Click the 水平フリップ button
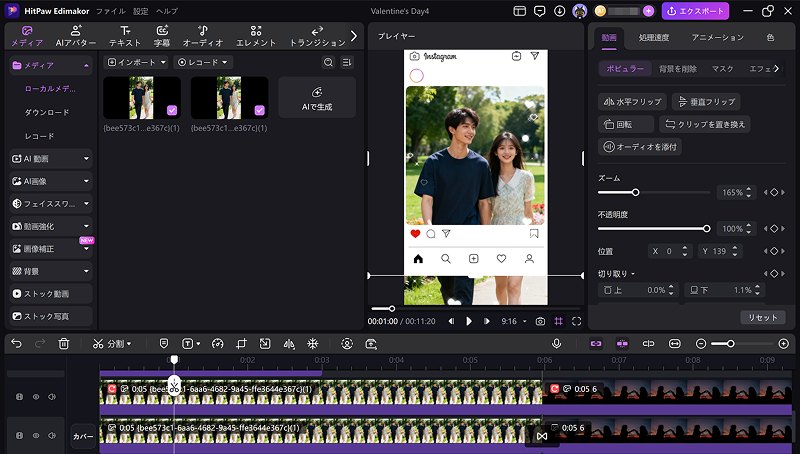Screen dimensions: 800x454 coord(633,102)
